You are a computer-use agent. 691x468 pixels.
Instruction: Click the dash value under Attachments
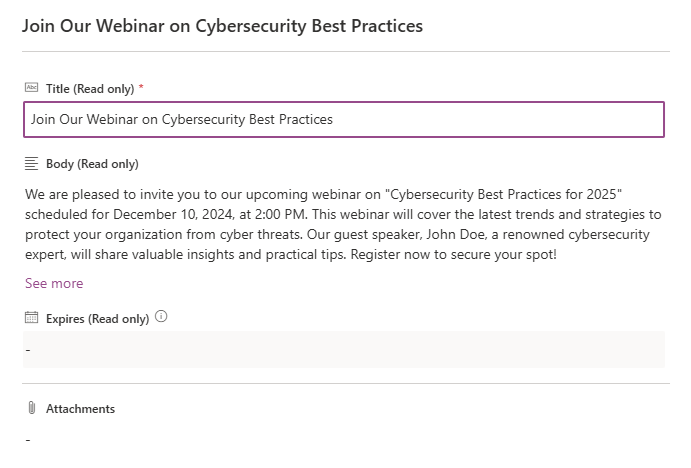[x=28, y=440]
